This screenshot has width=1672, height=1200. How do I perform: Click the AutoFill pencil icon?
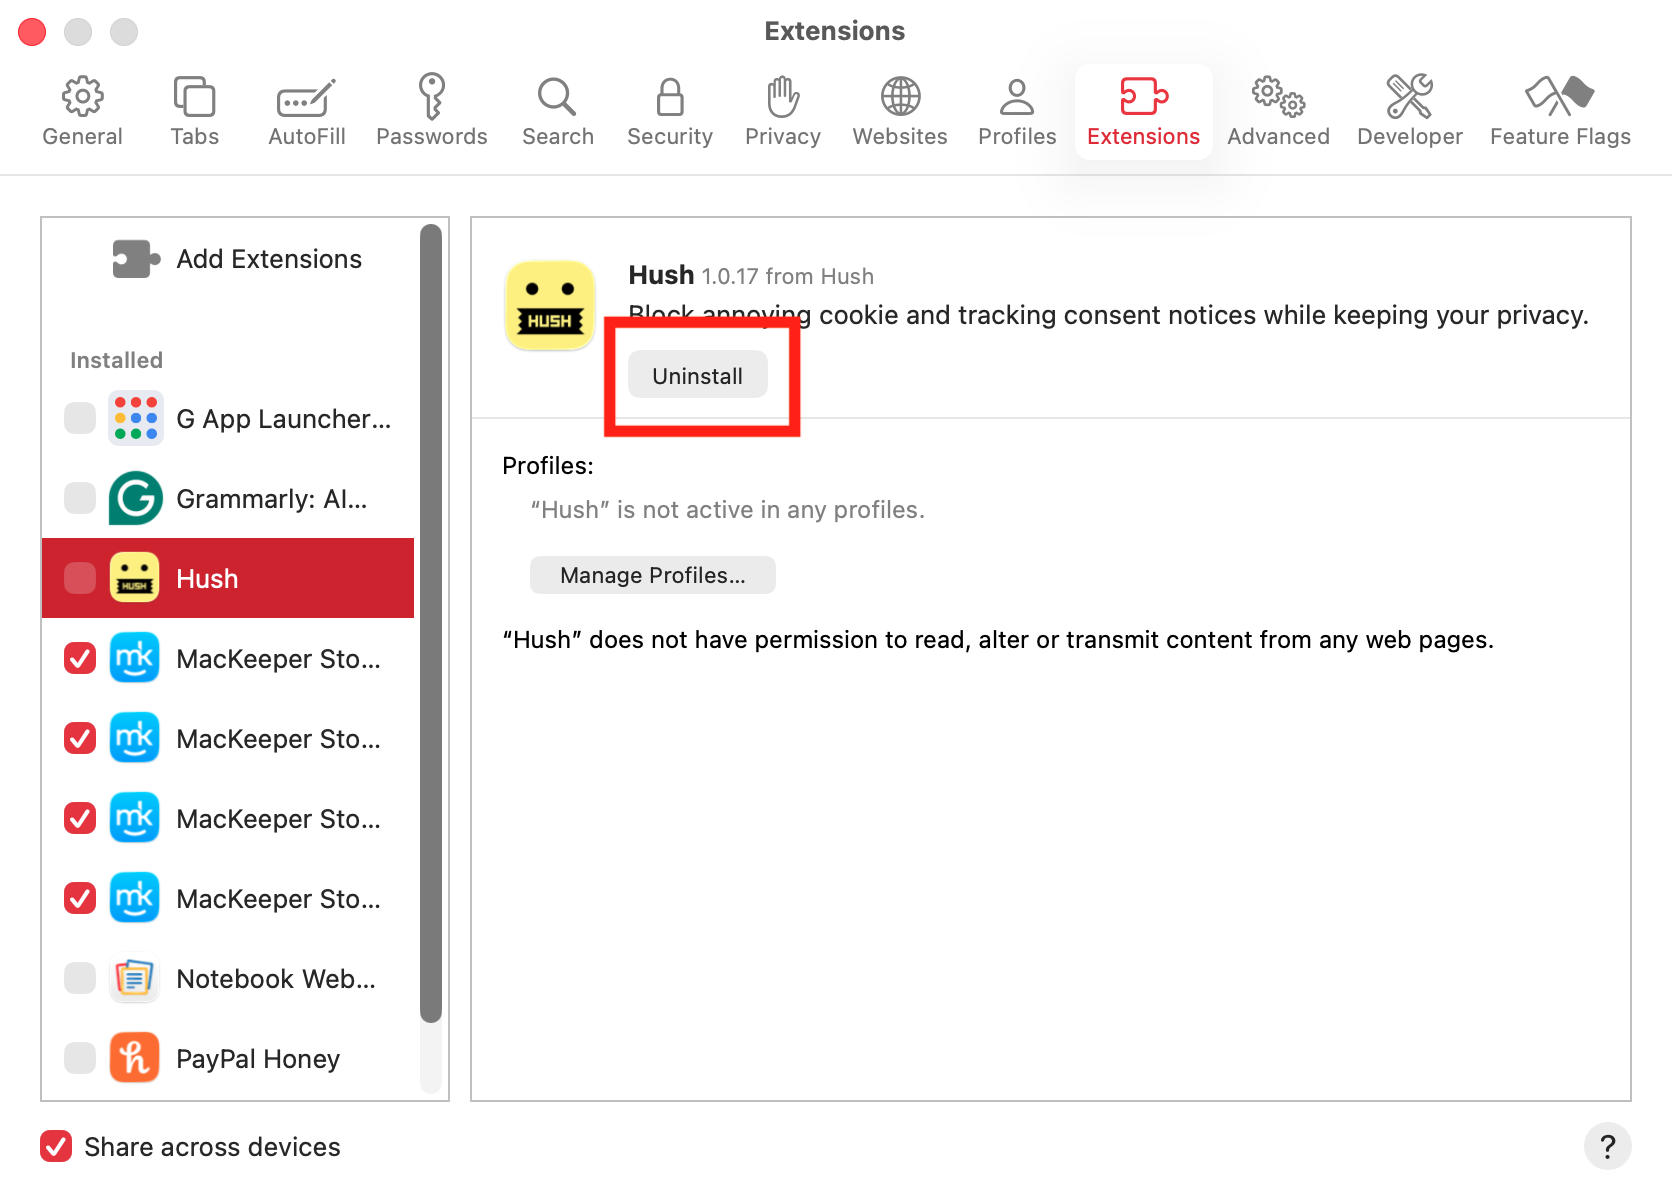[x=306, y=97]
